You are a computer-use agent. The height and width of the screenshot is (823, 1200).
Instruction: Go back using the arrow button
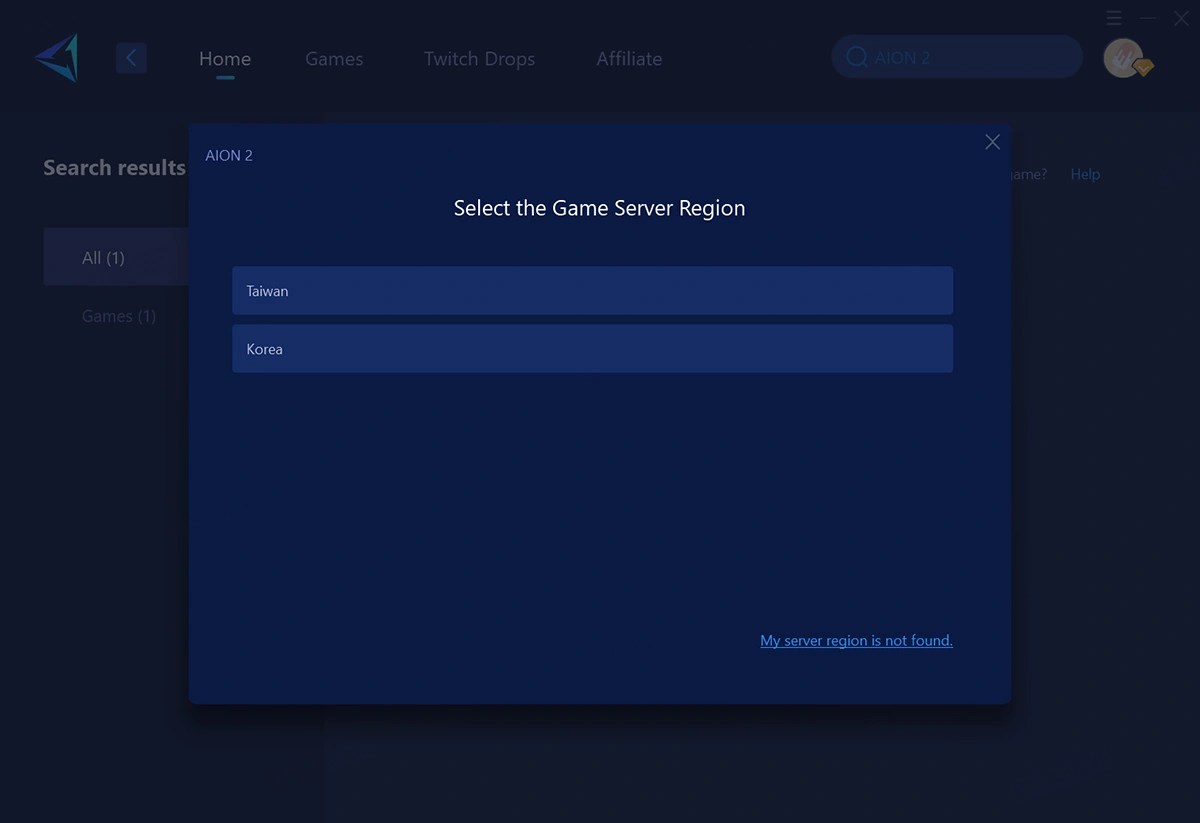tap(131, 58)
